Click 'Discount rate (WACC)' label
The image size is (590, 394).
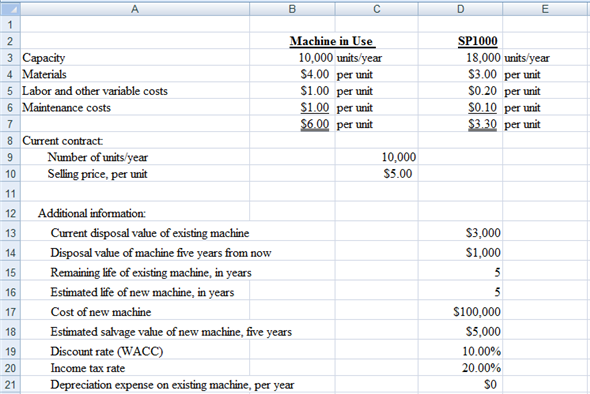(107, 351)
